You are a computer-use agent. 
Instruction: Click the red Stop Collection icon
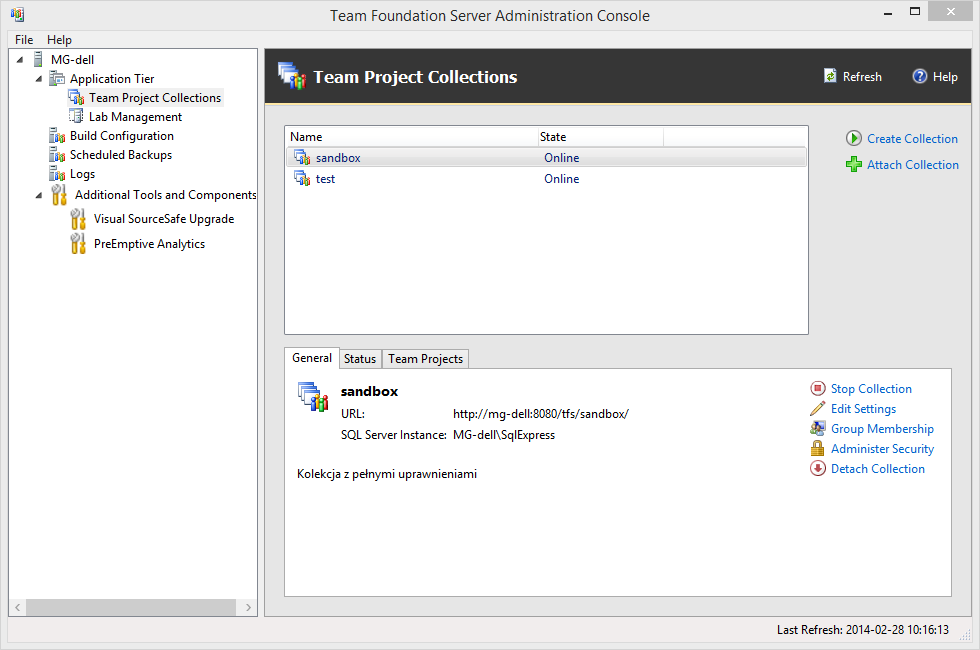point(818,389)
